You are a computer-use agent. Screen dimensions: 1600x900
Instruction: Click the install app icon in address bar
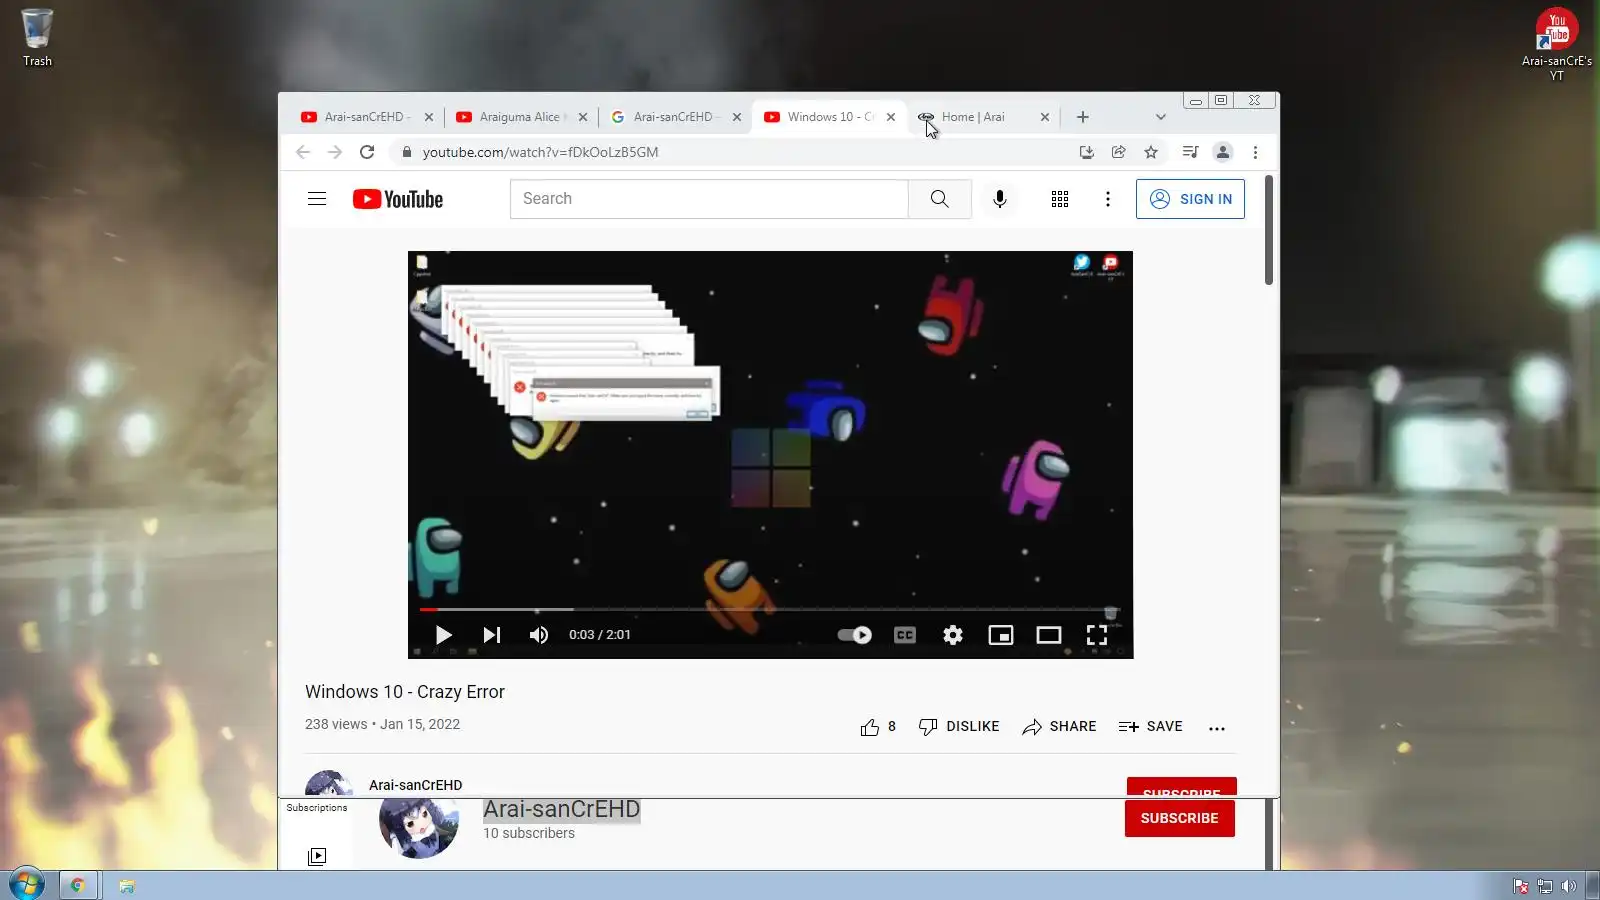click(1087, 152)
